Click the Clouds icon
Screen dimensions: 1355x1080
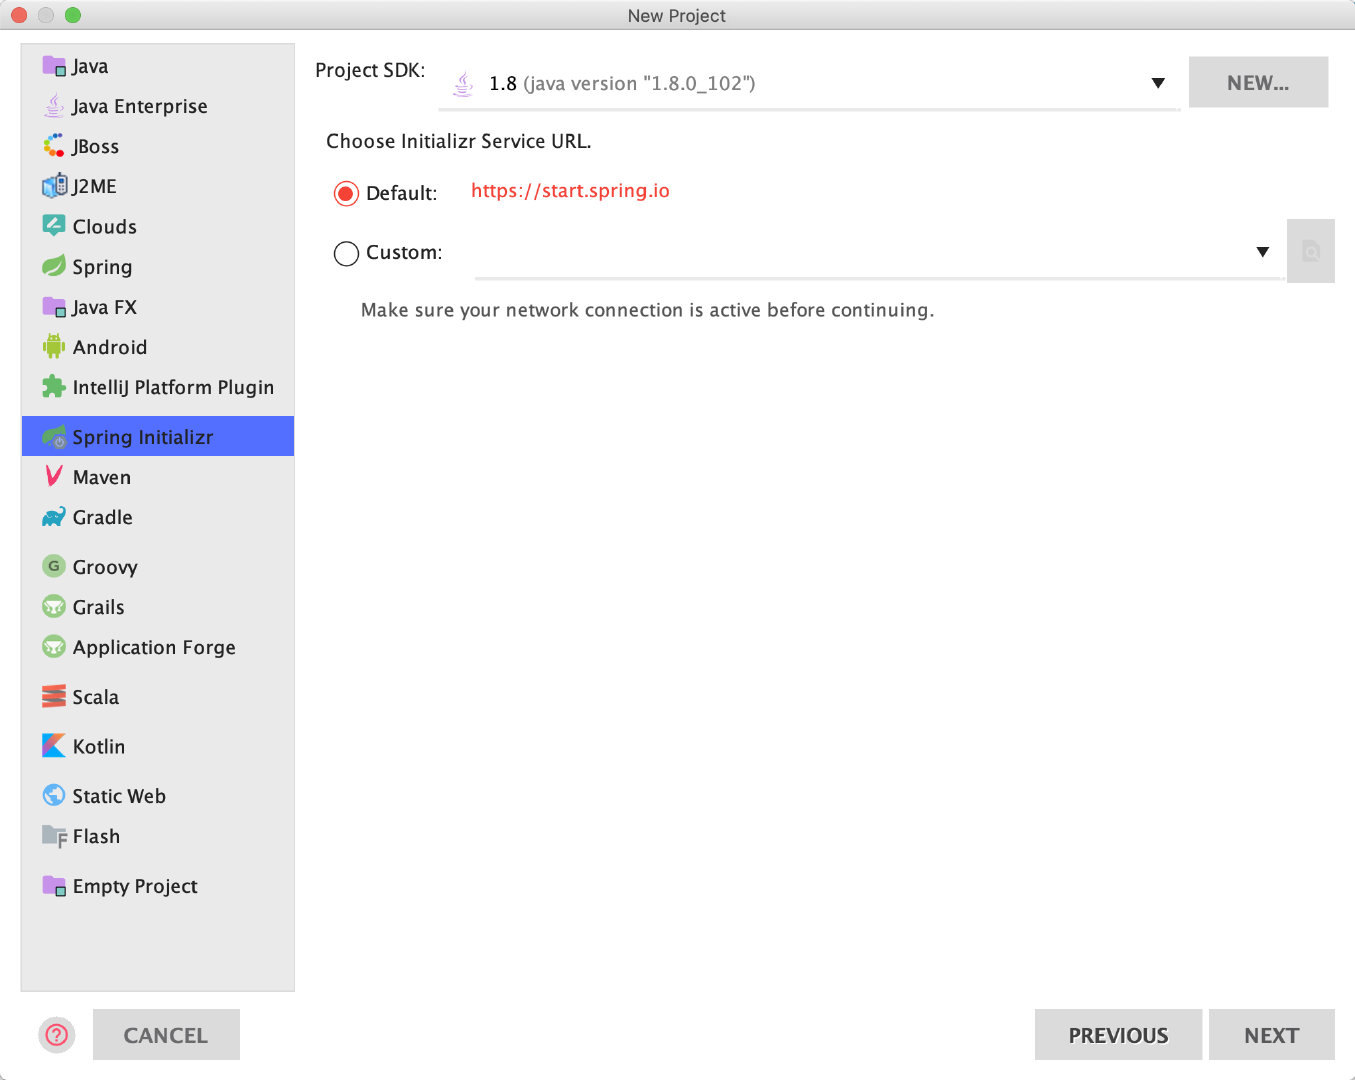pos(54,226)
